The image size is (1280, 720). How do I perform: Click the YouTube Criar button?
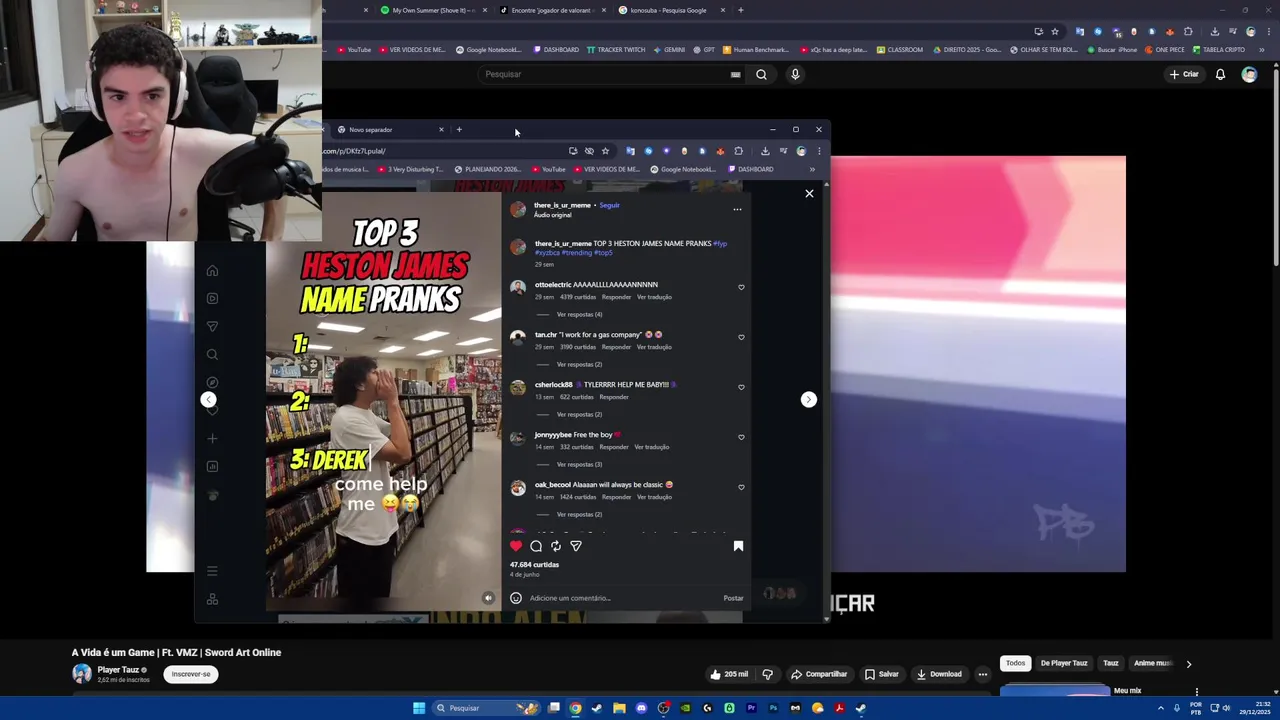click(1184, 74)
